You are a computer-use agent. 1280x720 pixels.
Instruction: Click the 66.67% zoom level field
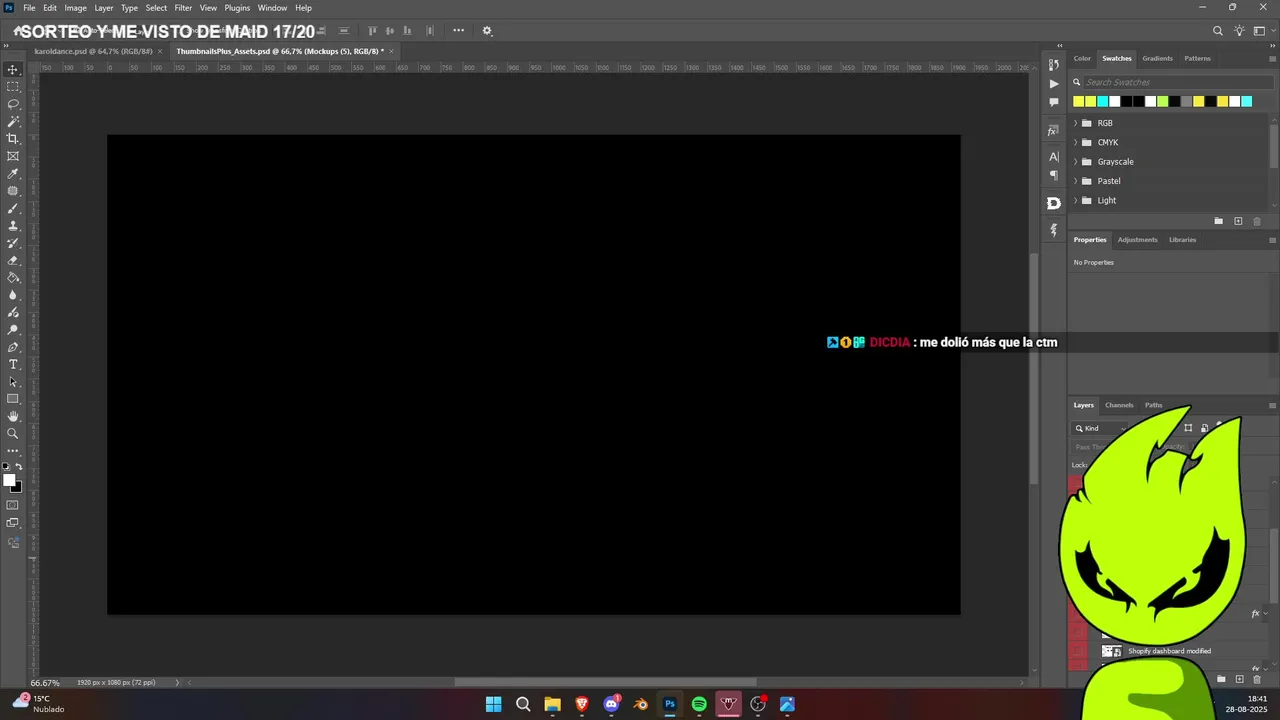[45, 683]
